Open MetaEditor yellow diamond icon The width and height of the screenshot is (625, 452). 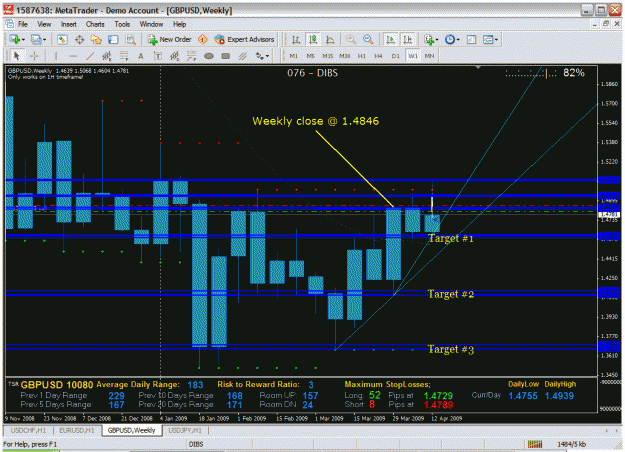[x=202, y=39]
